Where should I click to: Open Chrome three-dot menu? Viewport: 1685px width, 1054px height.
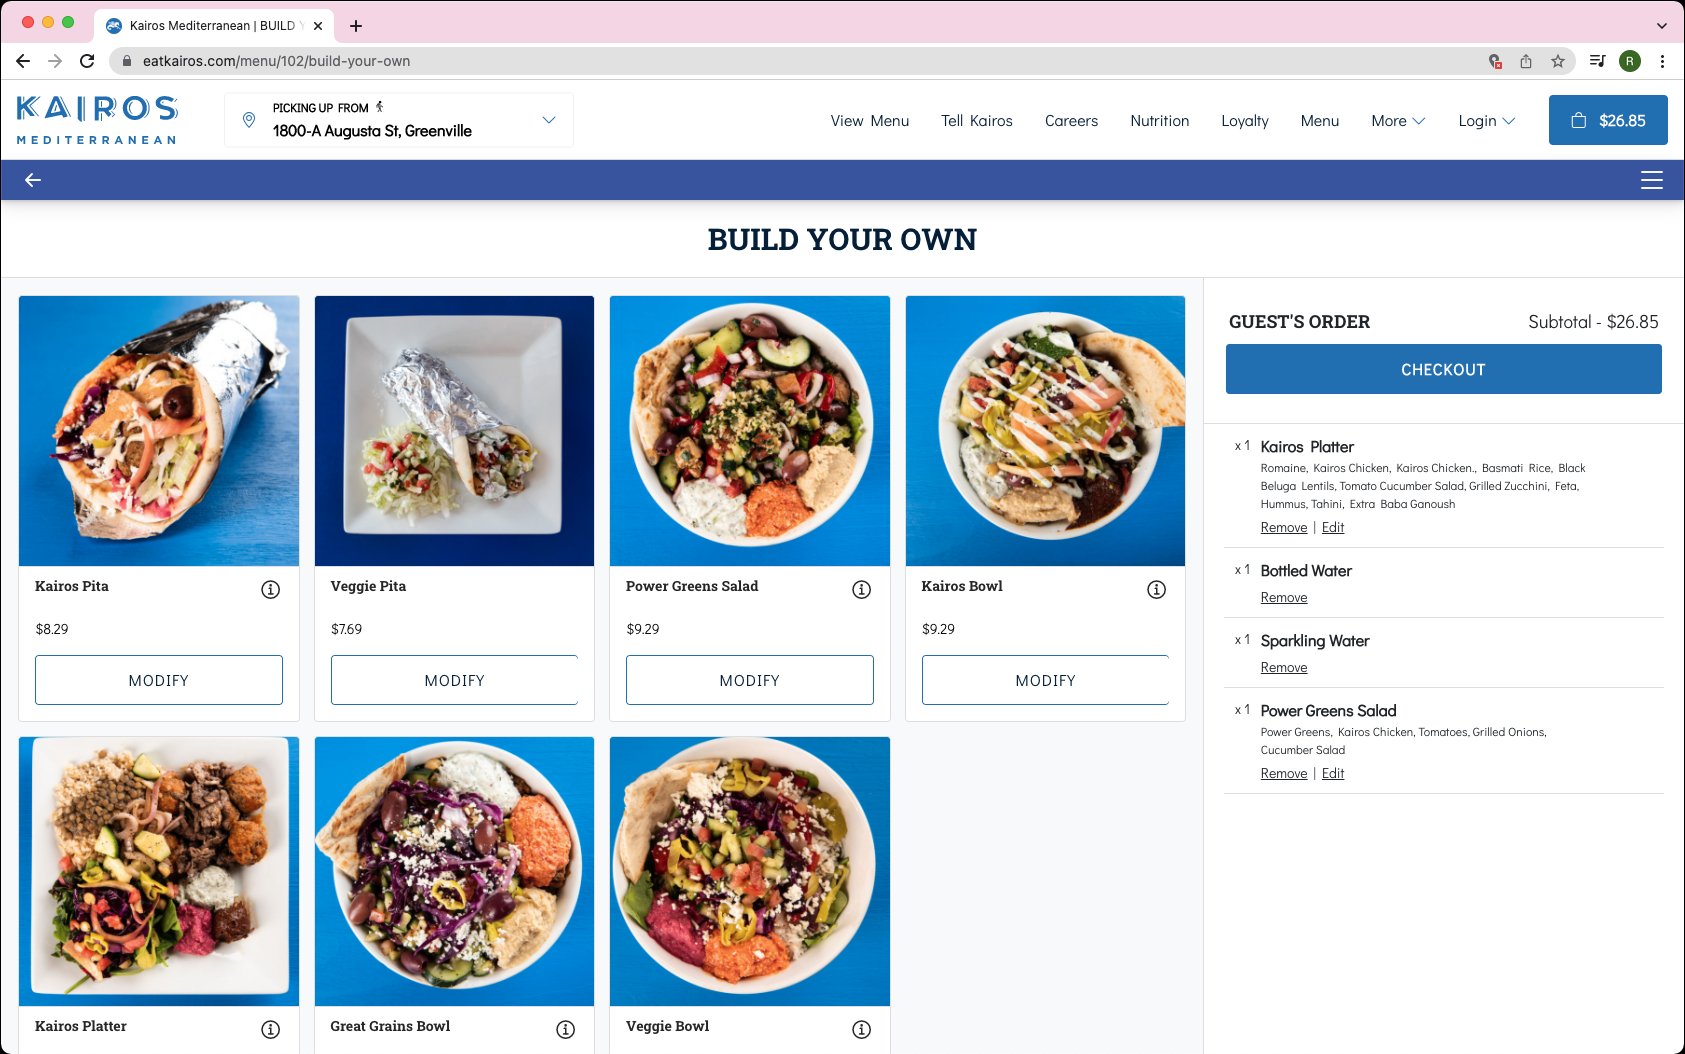[1662, 61]
